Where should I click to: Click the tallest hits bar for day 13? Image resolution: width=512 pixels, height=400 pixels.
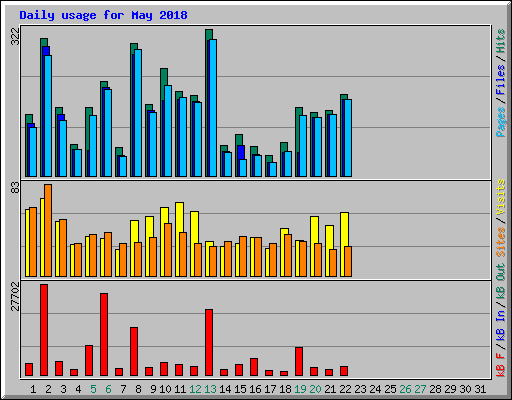[x=209, y=34]
